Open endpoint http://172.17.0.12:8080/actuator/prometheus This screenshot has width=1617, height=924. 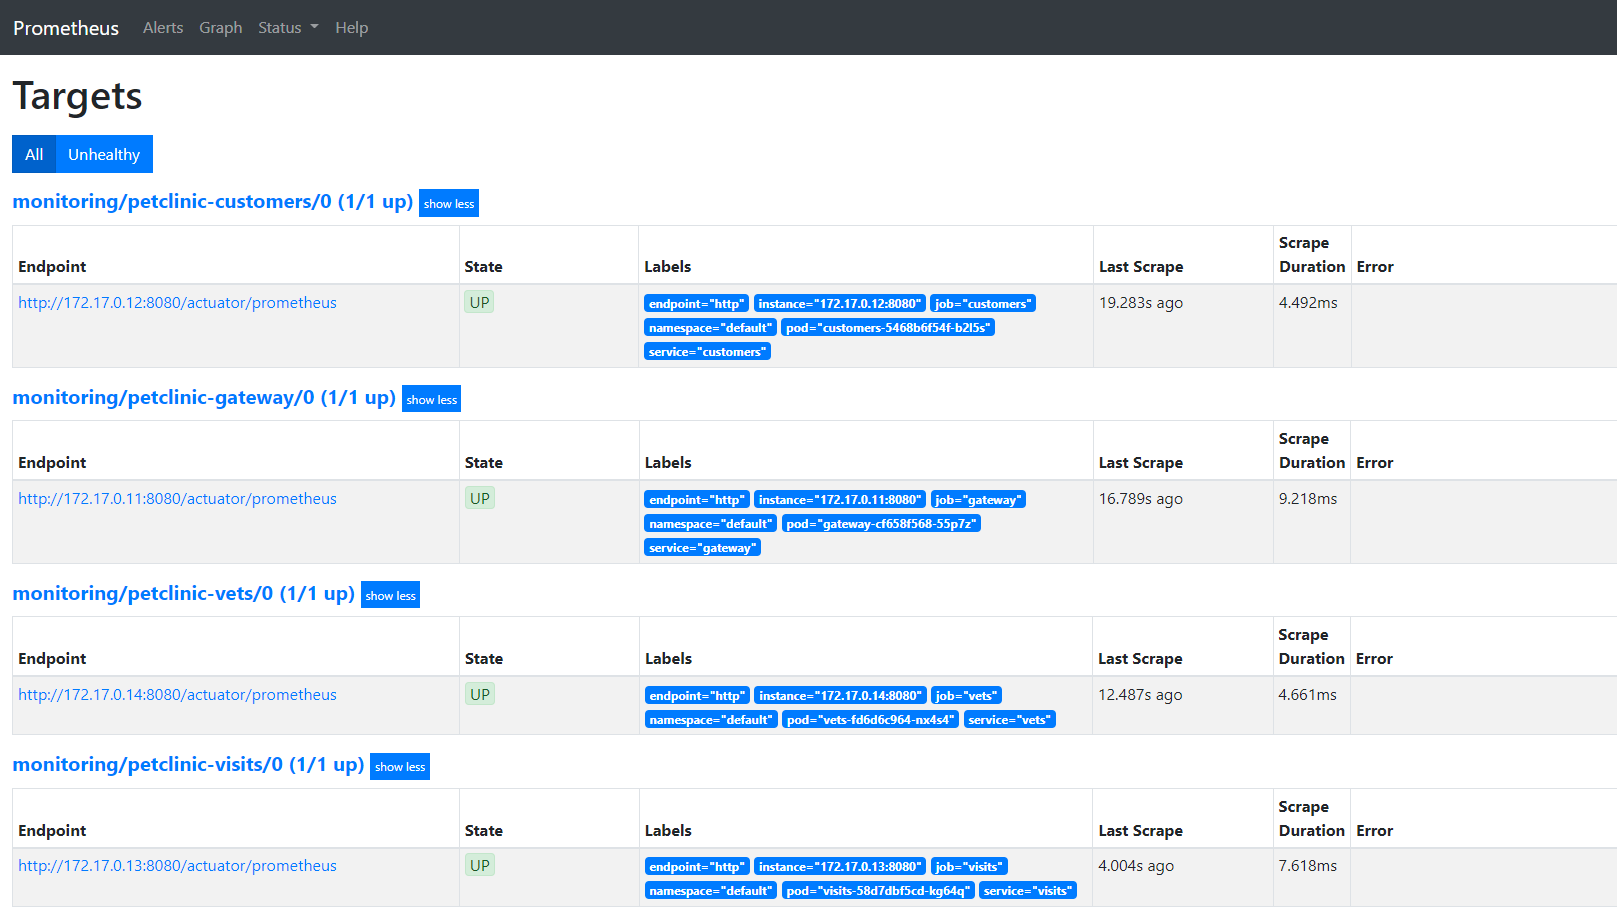tap(177, 303)
